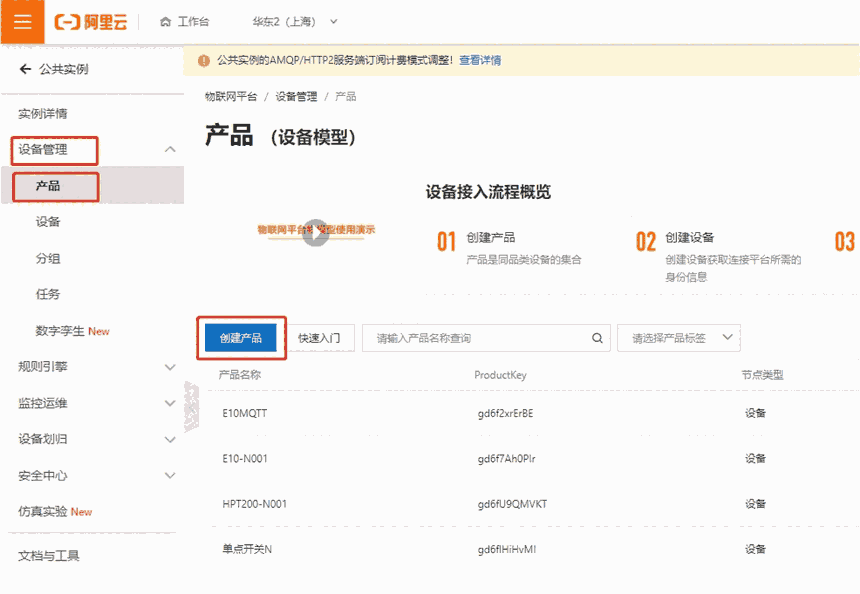The image size is (860, 594).
Task: Open the hamburger navigation menu
Action: coord(22,22)
